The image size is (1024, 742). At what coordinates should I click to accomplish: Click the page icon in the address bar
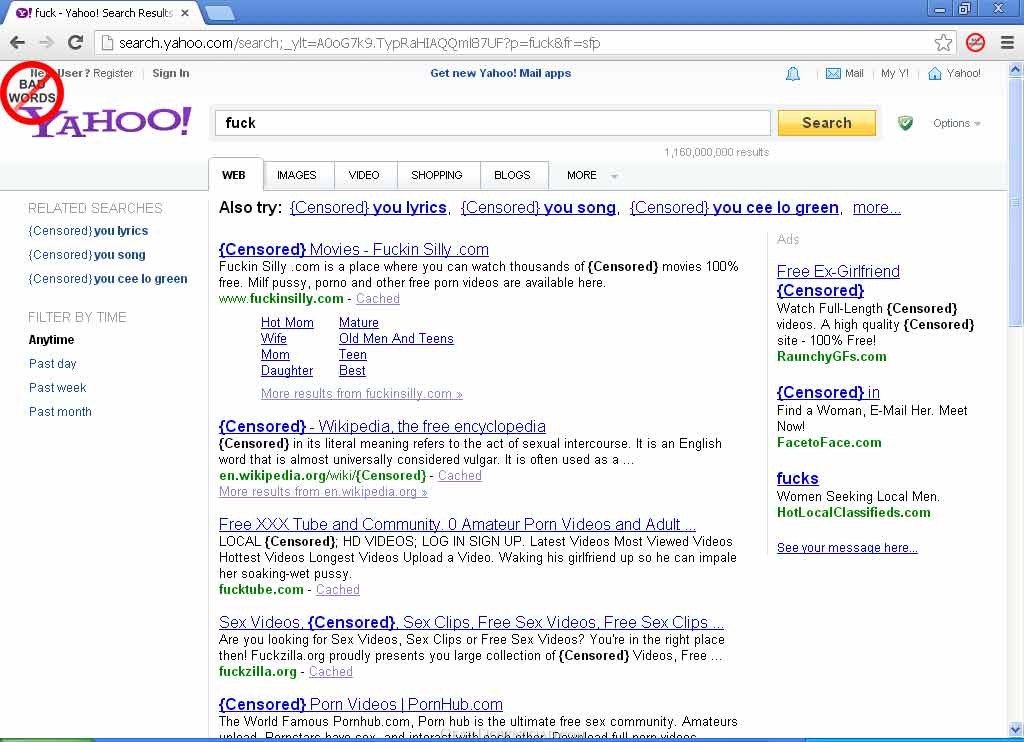[x=106, y=43]
